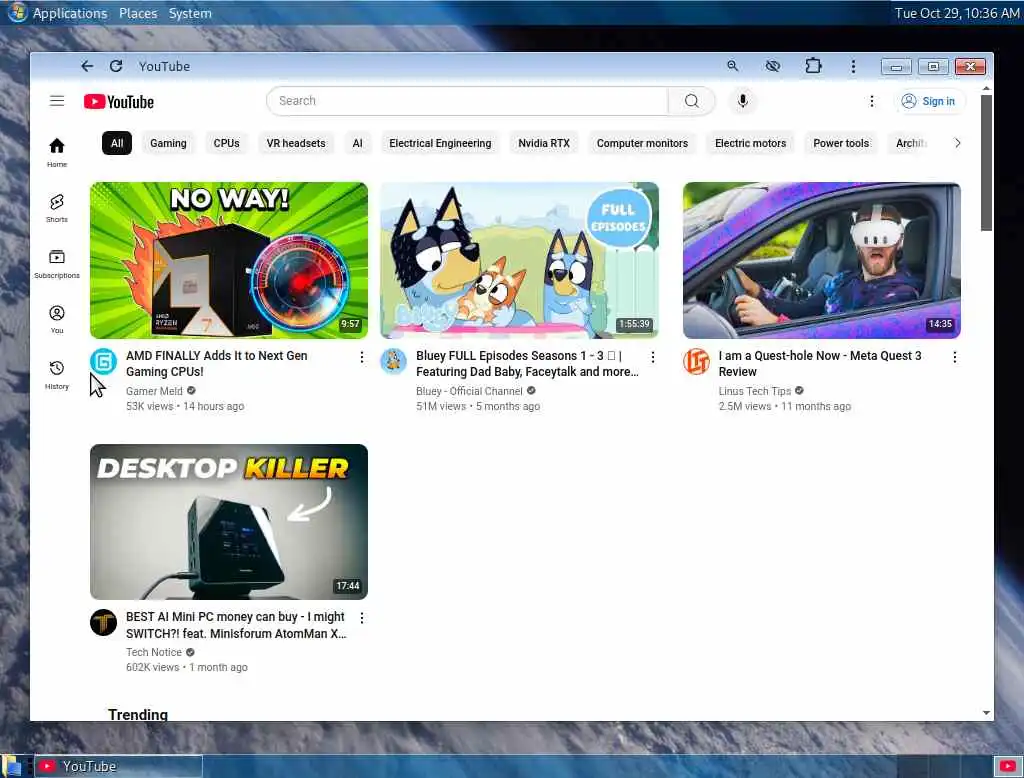Open title 'I am a Quest-hole Now'
This screenshot has width=1024, height=778.
click(x=820, y=363)
